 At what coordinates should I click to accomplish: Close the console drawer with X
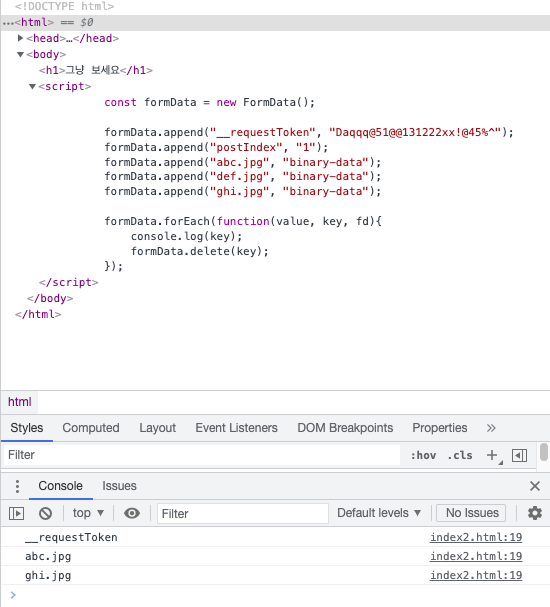(535, 486)
